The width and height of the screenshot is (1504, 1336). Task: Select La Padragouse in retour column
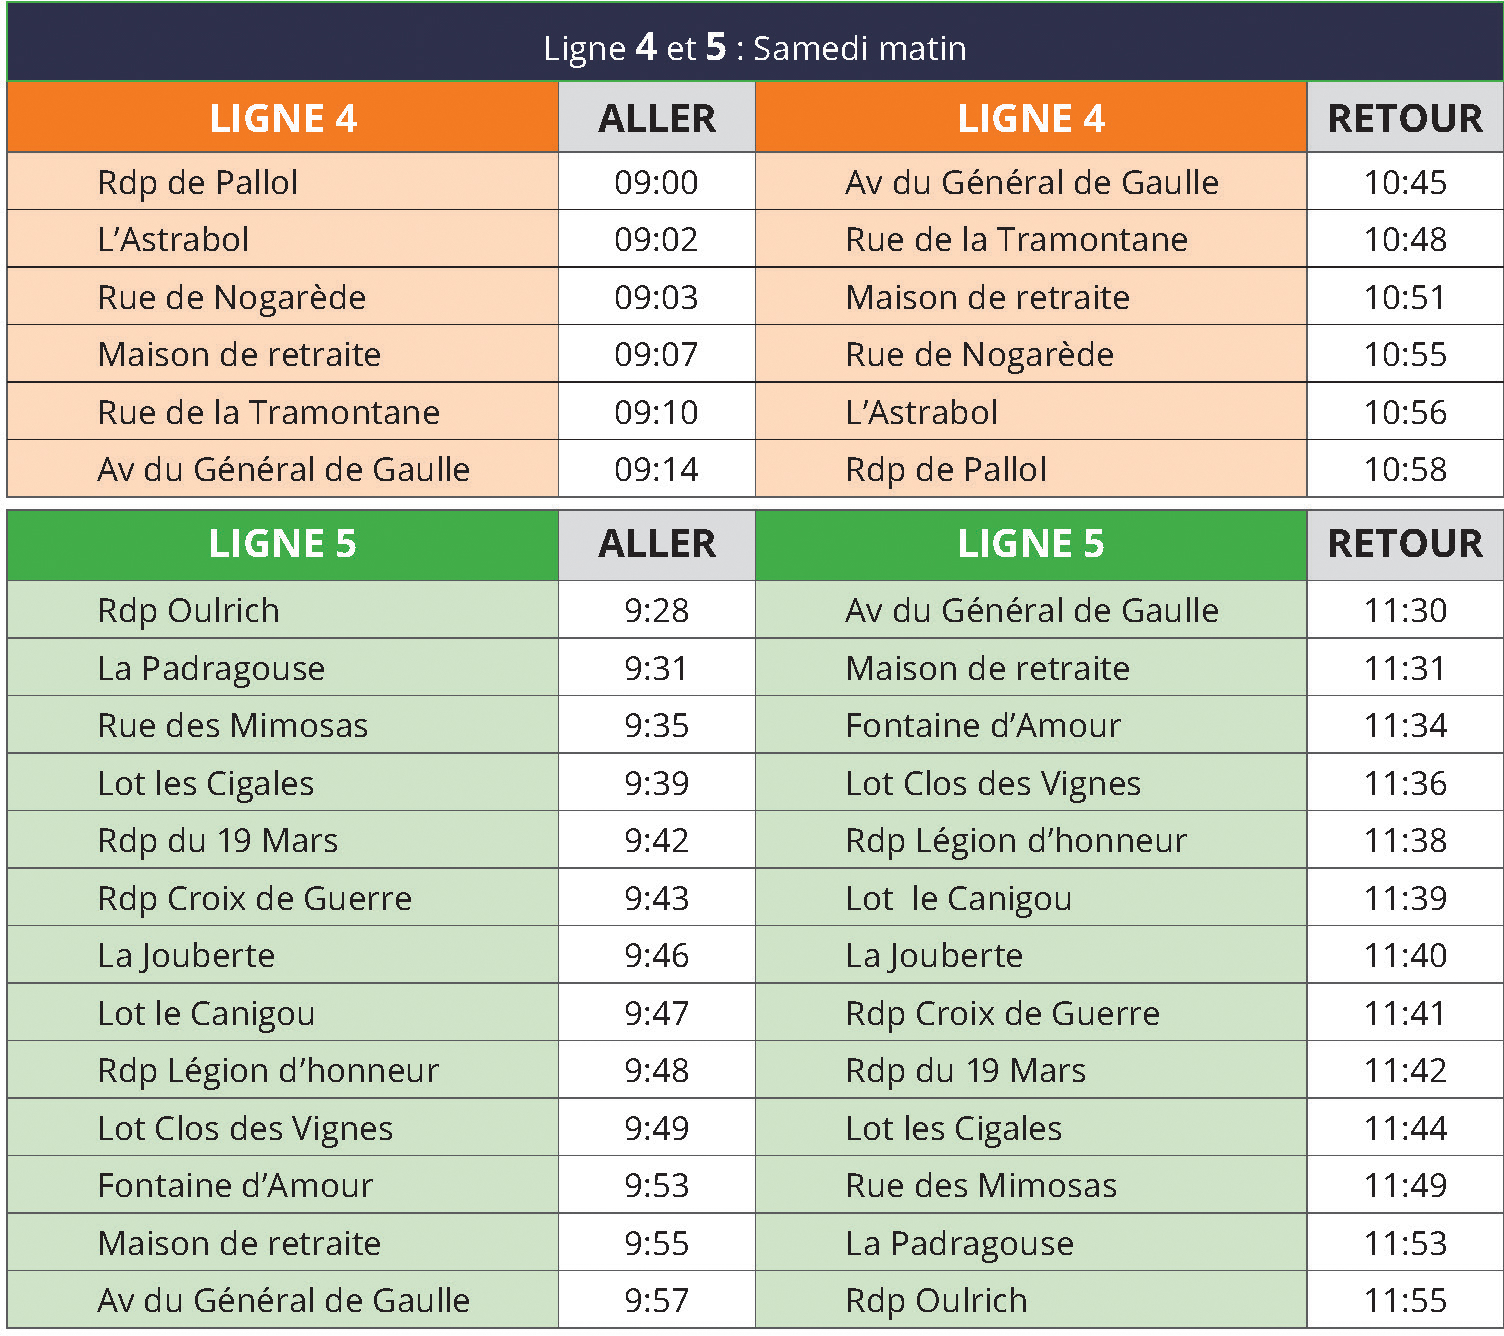tap(959, 1243)
